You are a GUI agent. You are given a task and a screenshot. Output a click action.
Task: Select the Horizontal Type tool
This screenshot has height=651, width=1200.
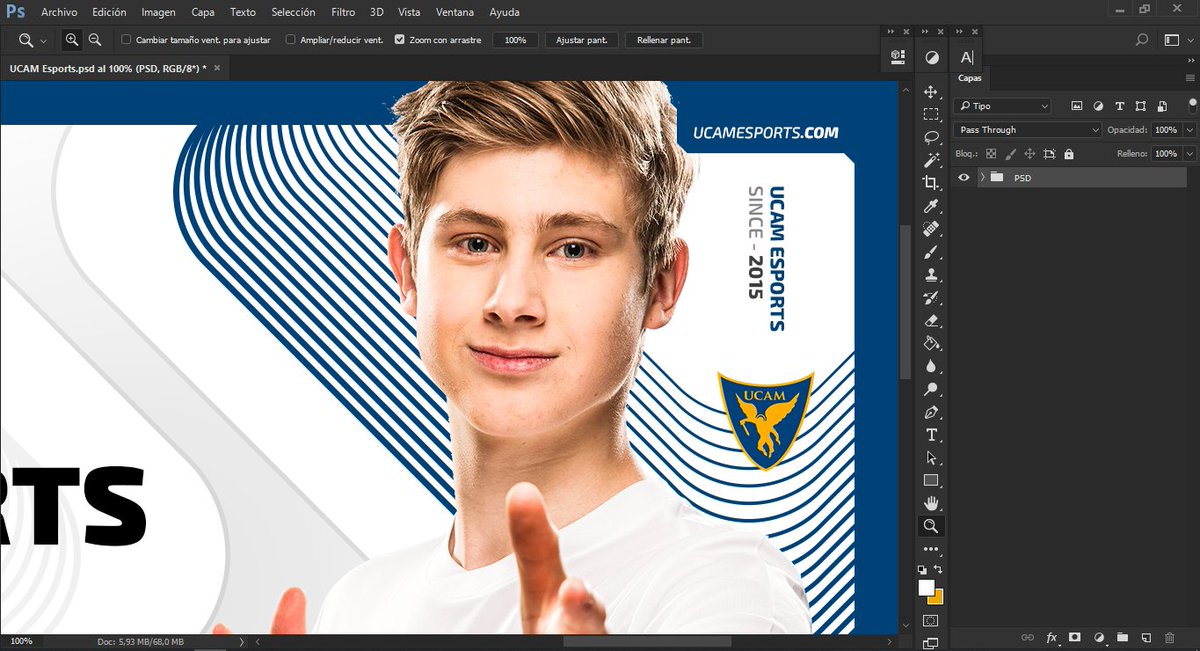pyautogui.click(x=931, y=435)
